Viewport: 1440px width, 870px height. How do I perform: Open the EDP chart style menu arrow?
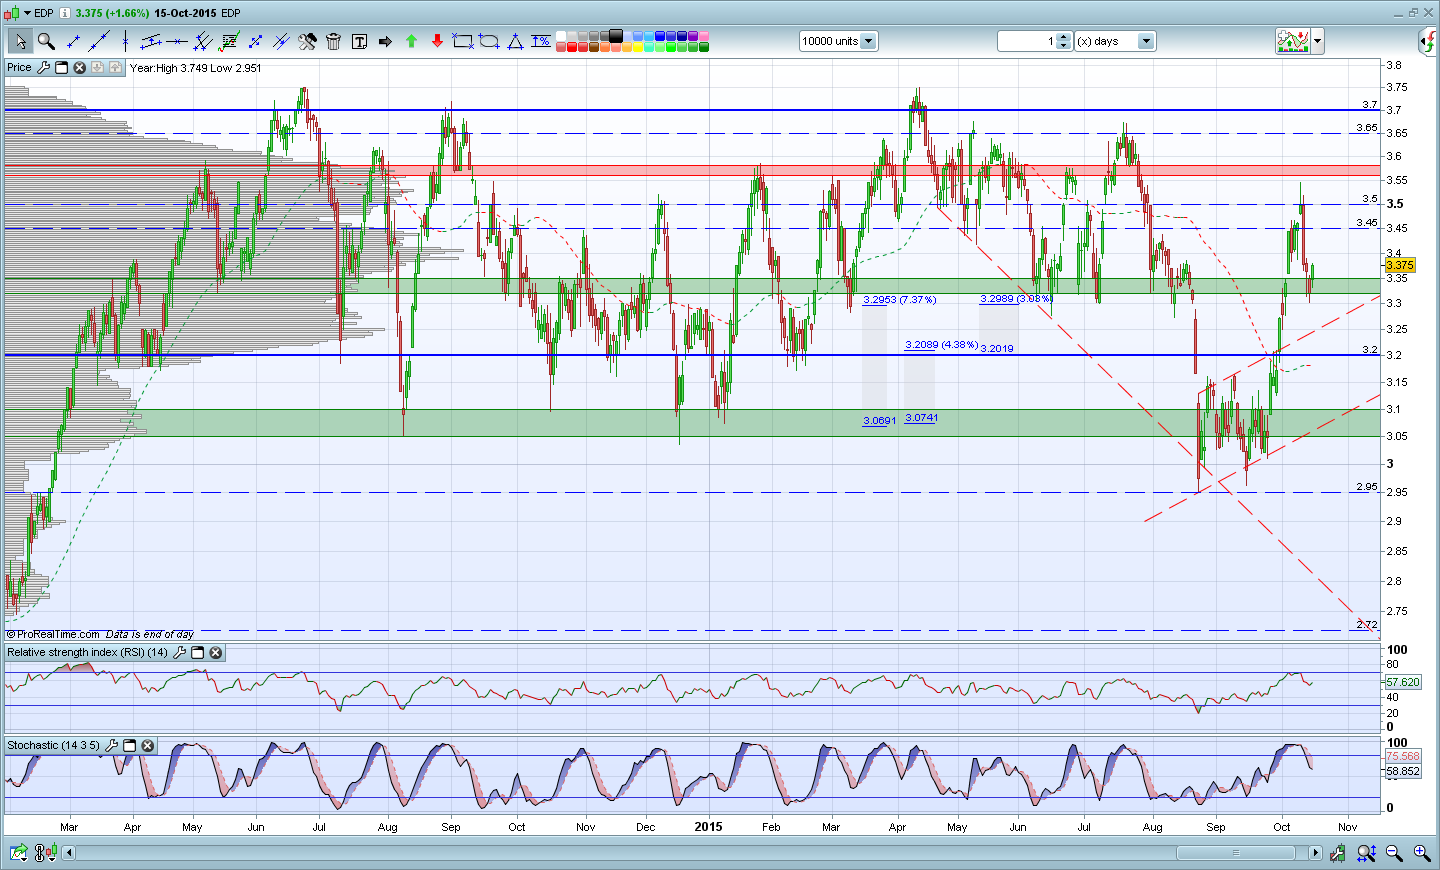click(28, 13)
